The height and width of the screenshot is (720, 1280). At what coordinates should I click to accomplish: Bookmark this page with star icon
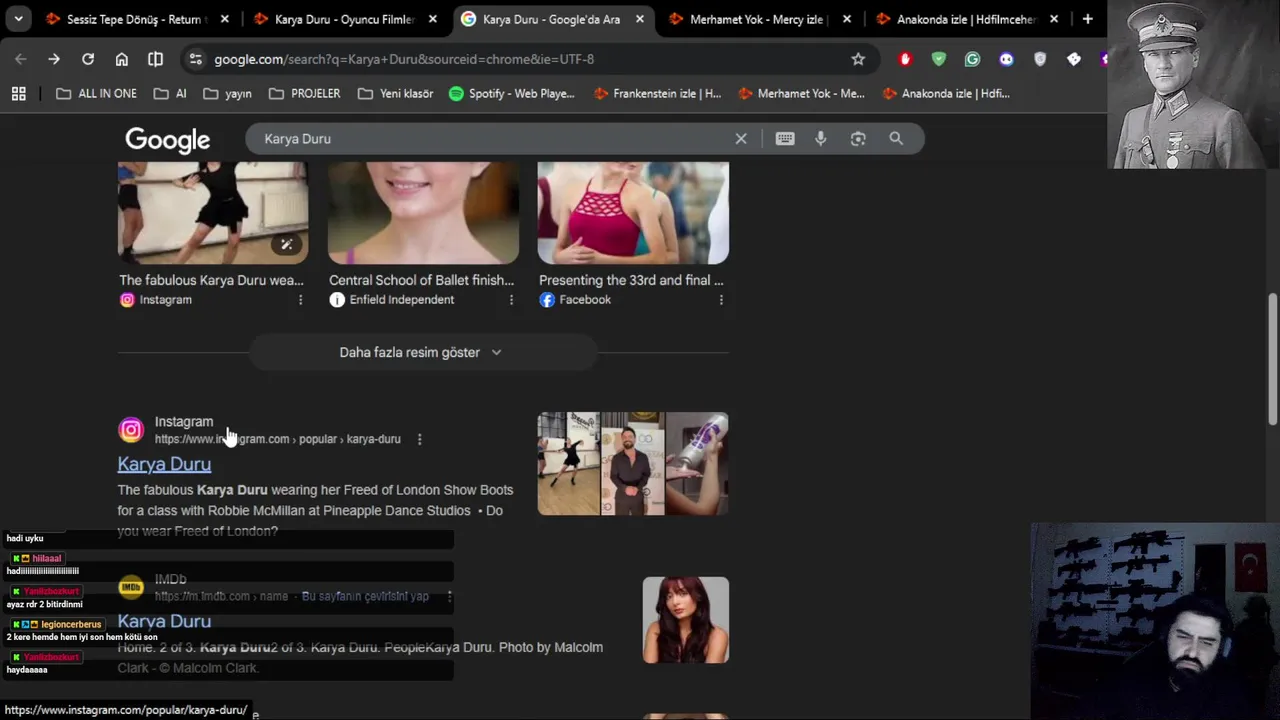tap(858, 59)
